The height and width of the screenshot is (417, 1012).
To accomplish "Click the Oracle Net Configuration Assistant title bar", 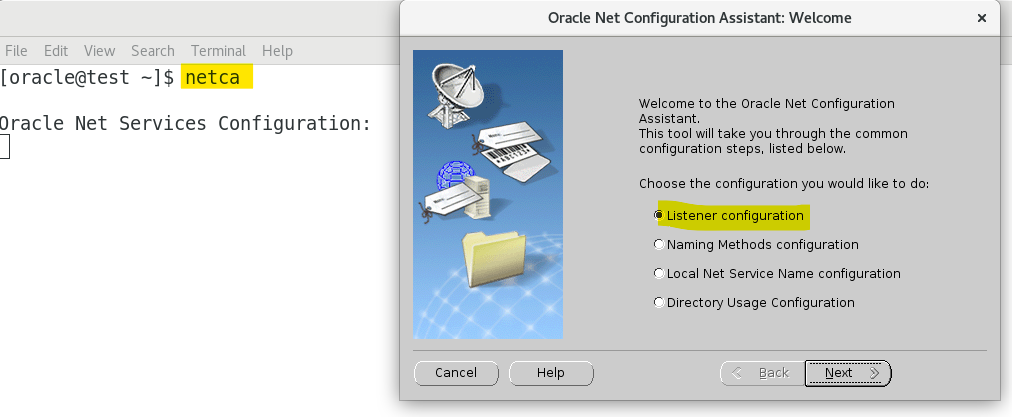I will (700, 18).
